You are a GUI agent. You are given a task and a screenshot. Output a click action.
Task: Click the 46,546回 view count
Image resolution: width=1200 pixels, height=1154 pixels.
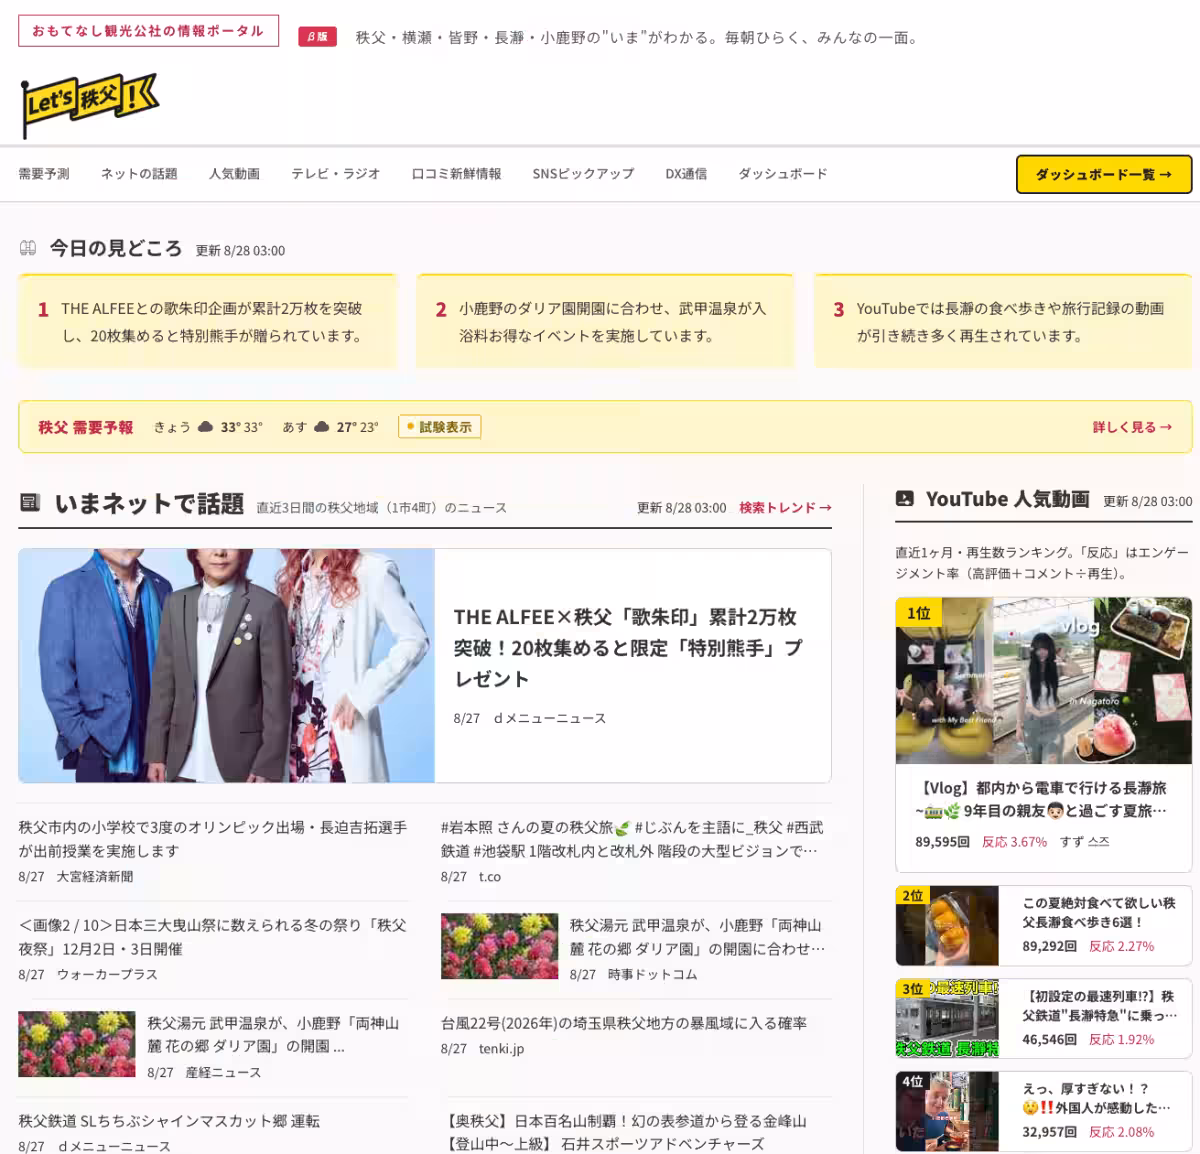coord(1049,1040)
